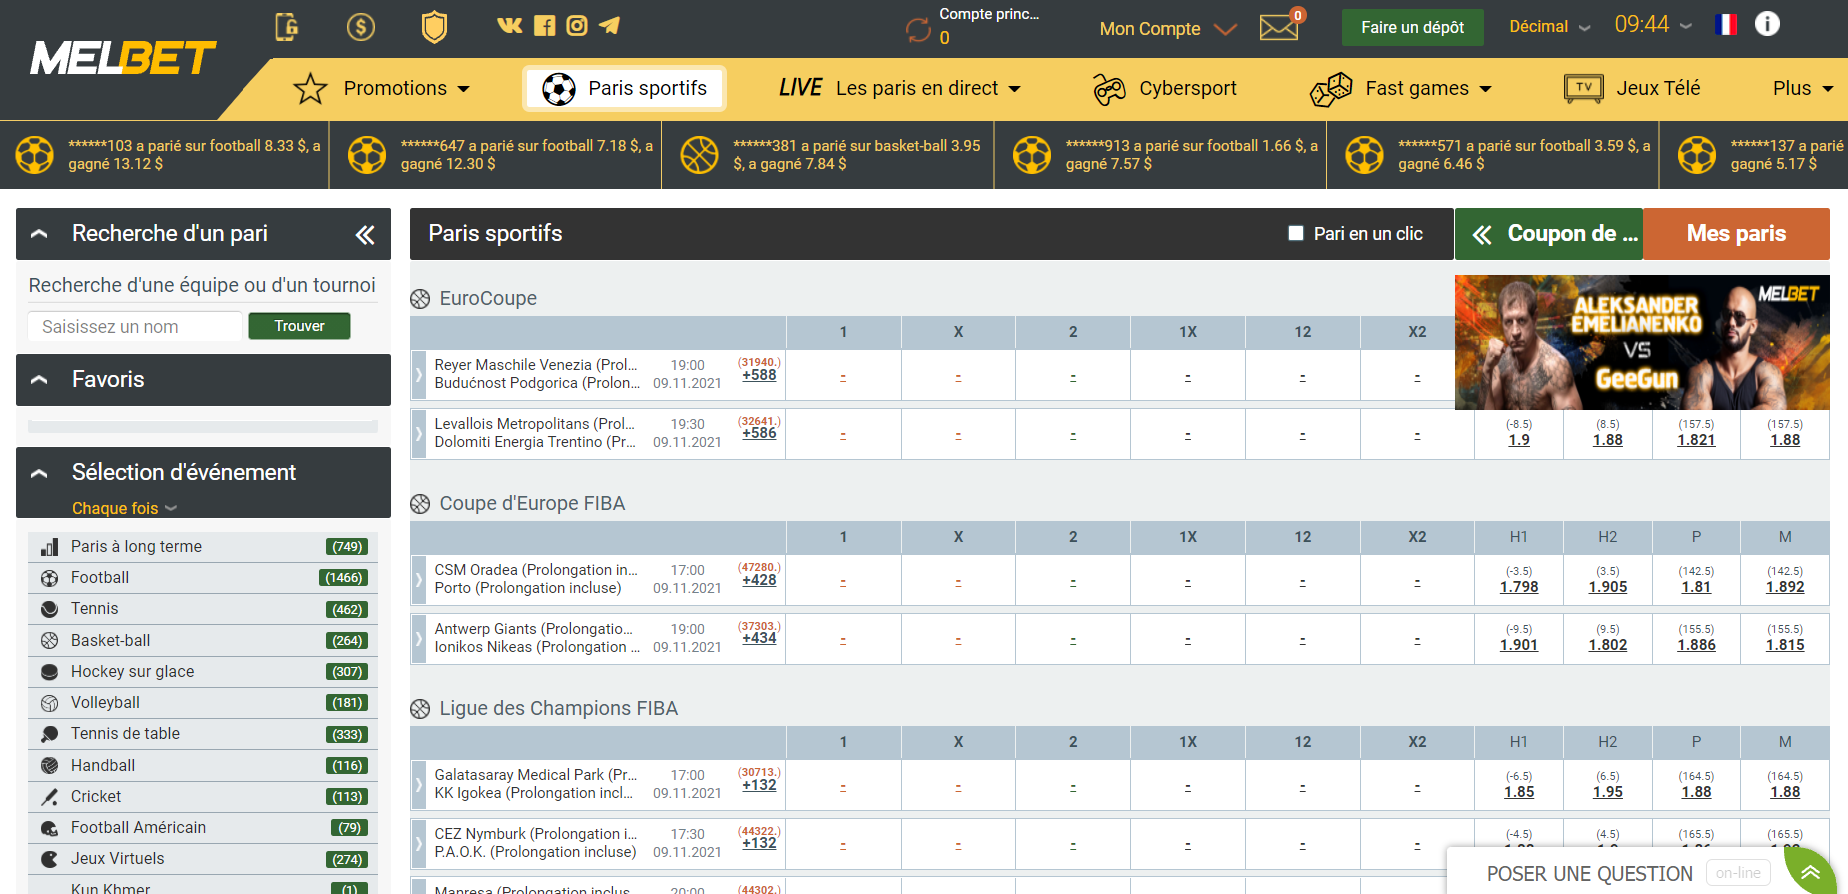Select odds 1.901 for Antwerp Giants H1
1848x894 pixels.
tap(1519, 645)
